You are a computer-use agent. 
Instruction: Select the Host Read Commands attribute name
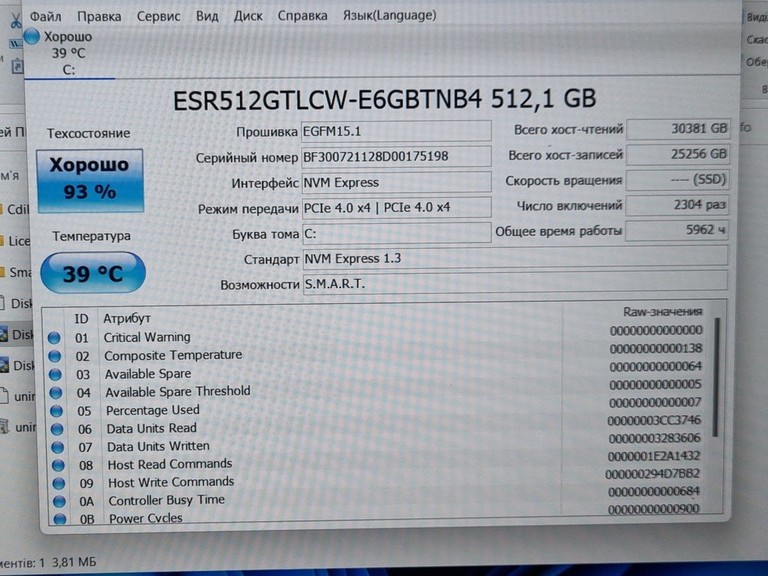point(170,464)
